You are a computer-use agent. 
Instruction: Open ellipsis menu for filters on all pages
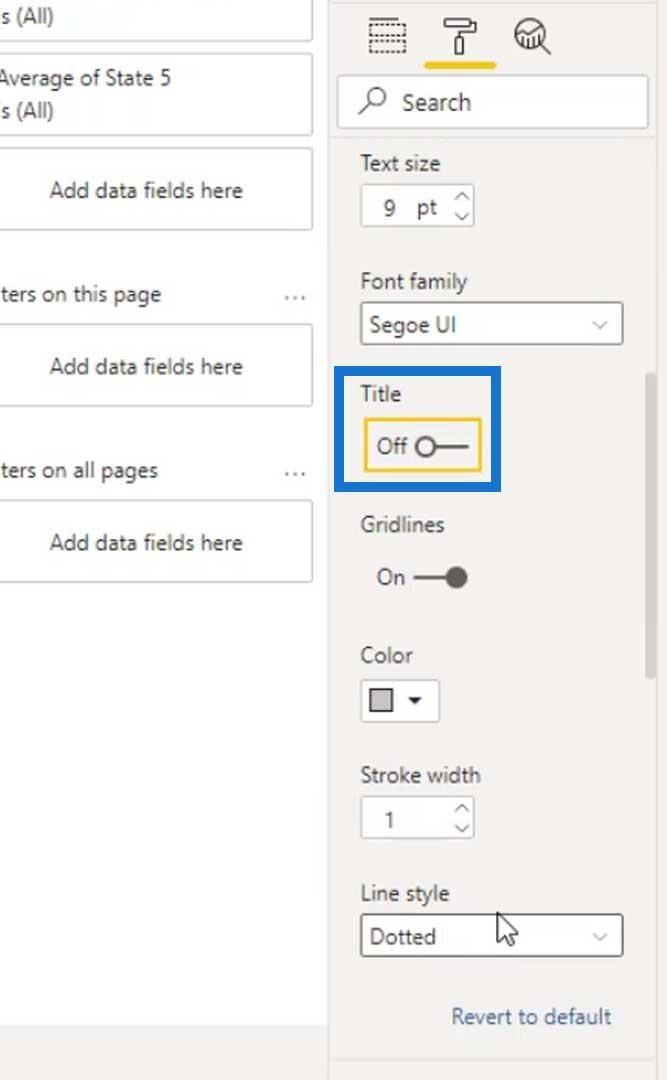click(295, 474)
